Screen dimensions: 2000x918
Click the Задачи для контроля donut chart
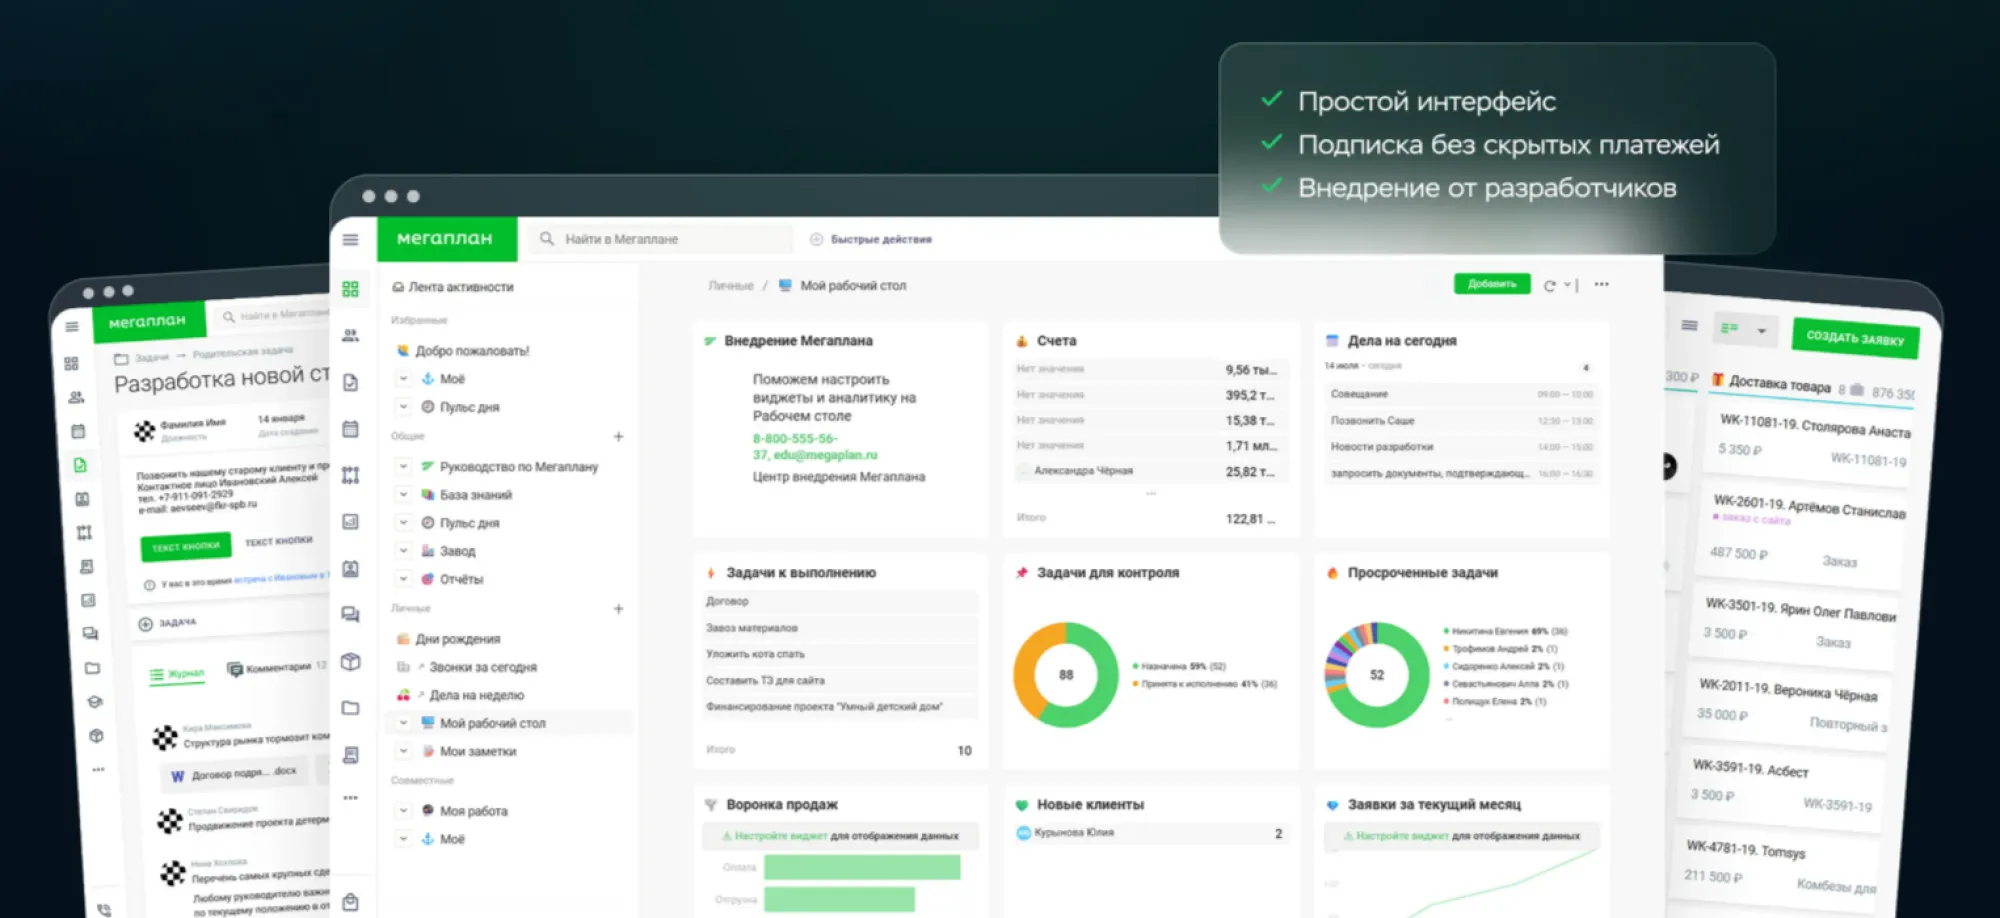(1066, 675)
